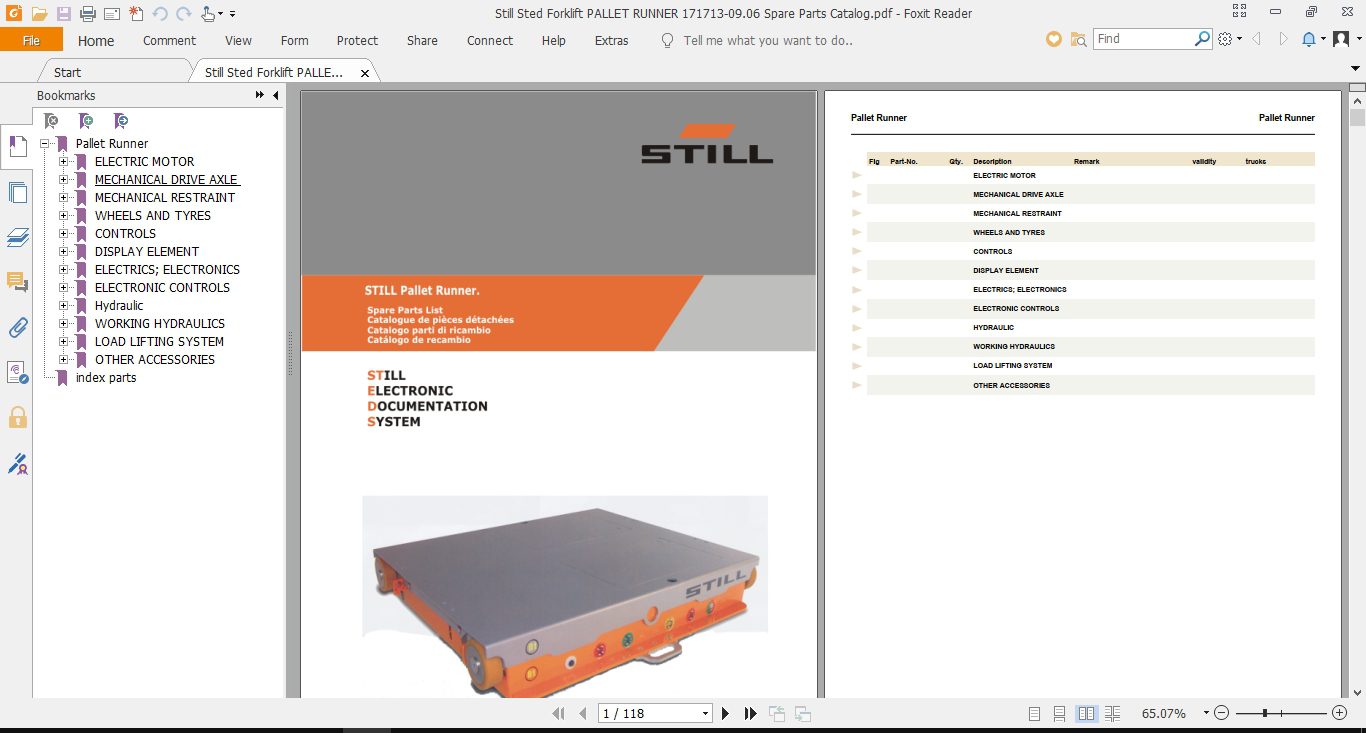Redo the last undone action
1366x733 pixels.
click(x=183, y=14)
